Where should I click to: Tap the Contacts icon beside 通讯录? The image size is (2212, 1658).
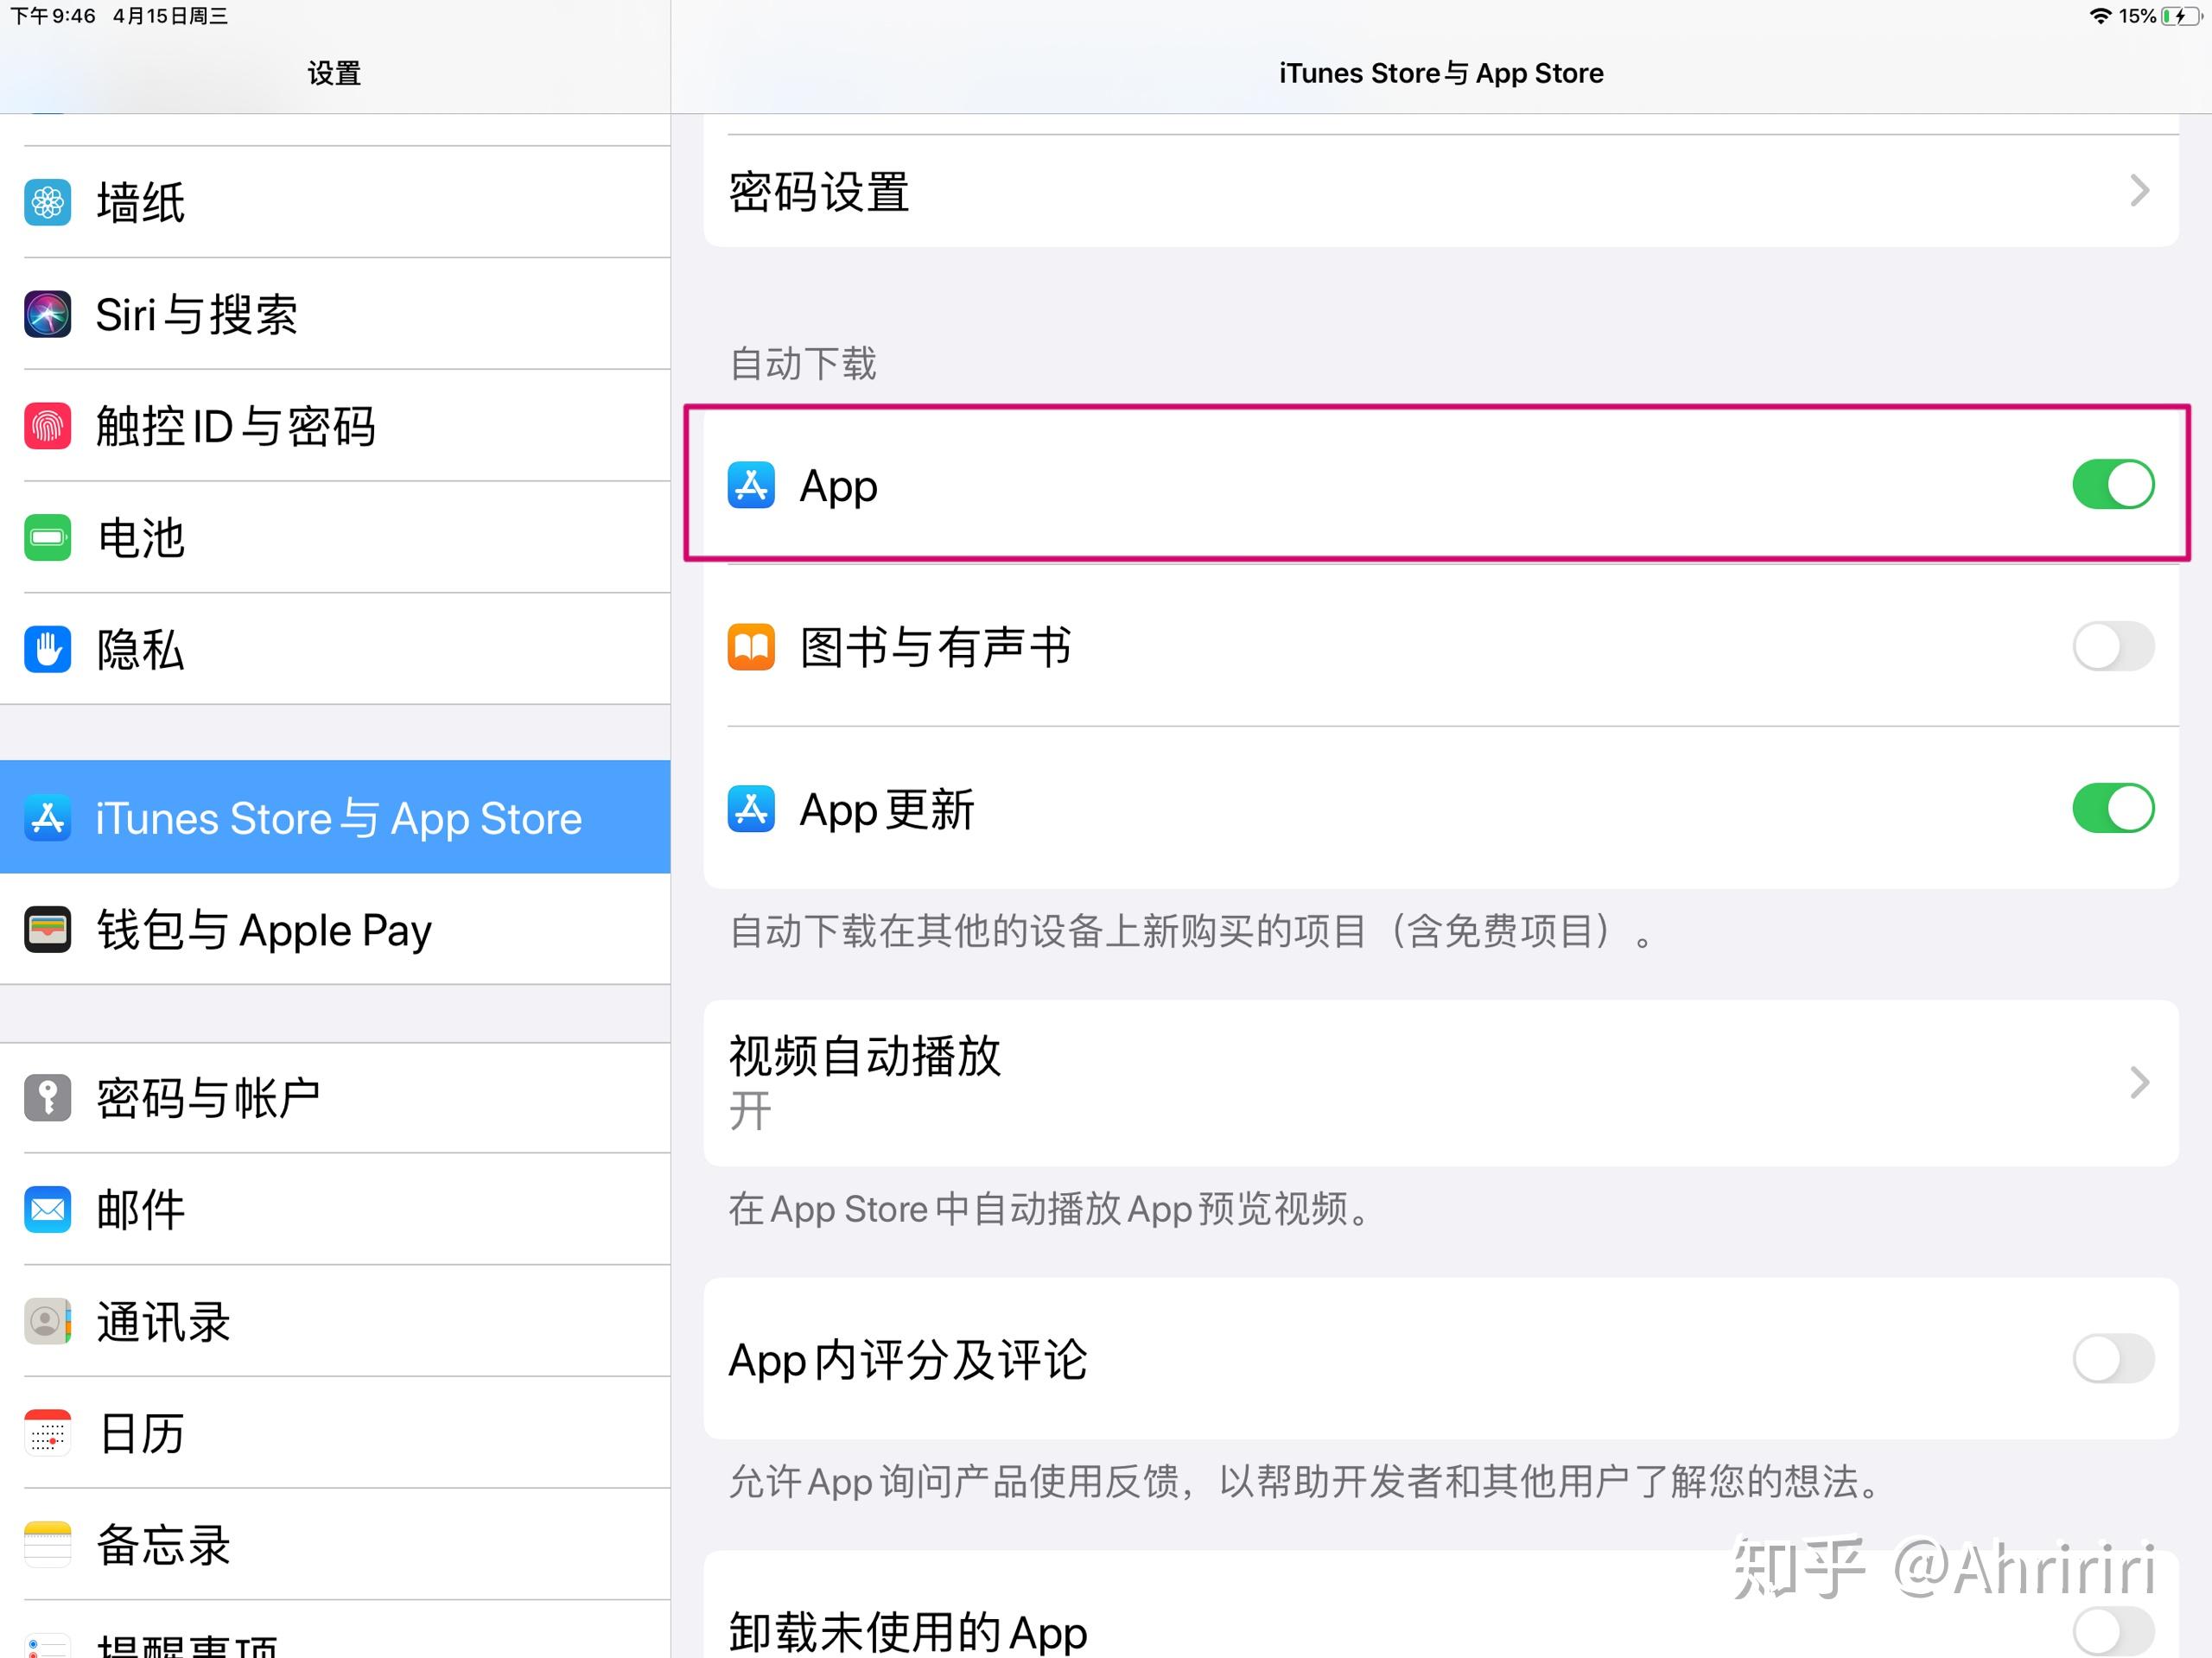point(47,1322)
